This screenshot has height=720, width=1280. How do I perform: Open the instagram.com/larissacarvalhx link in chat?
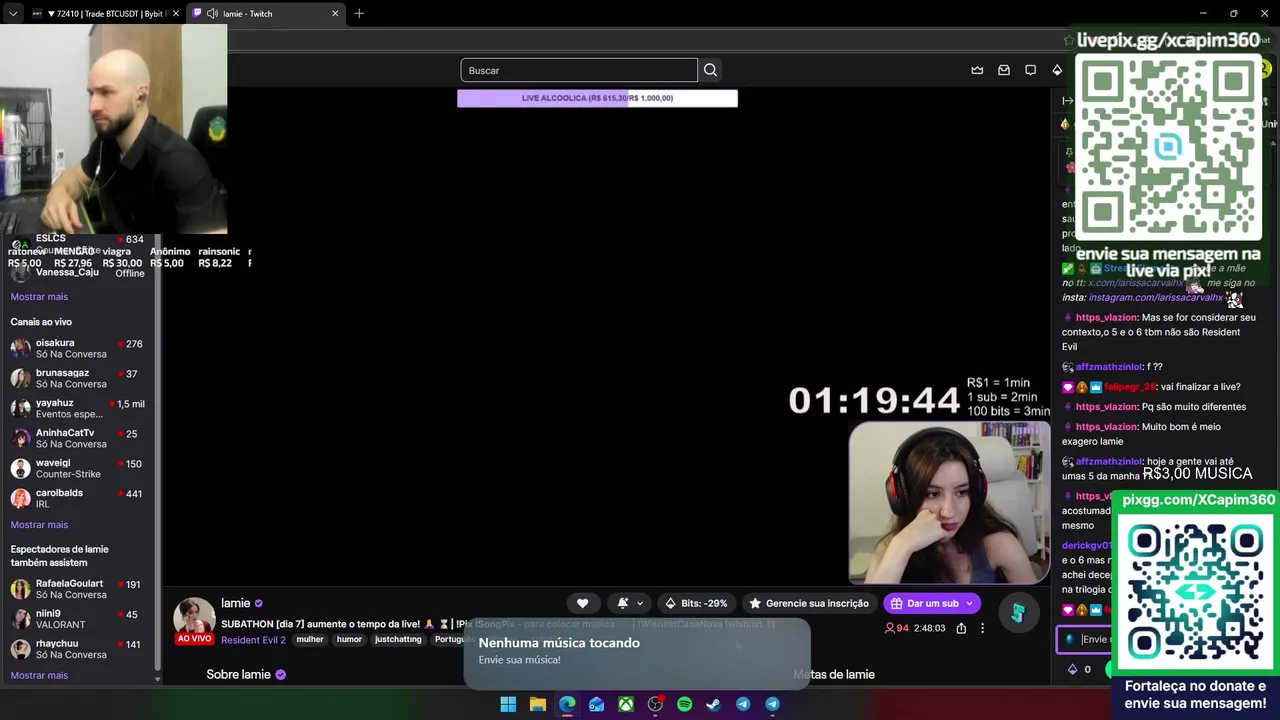pyautogui.click(x=1155, y=298)
